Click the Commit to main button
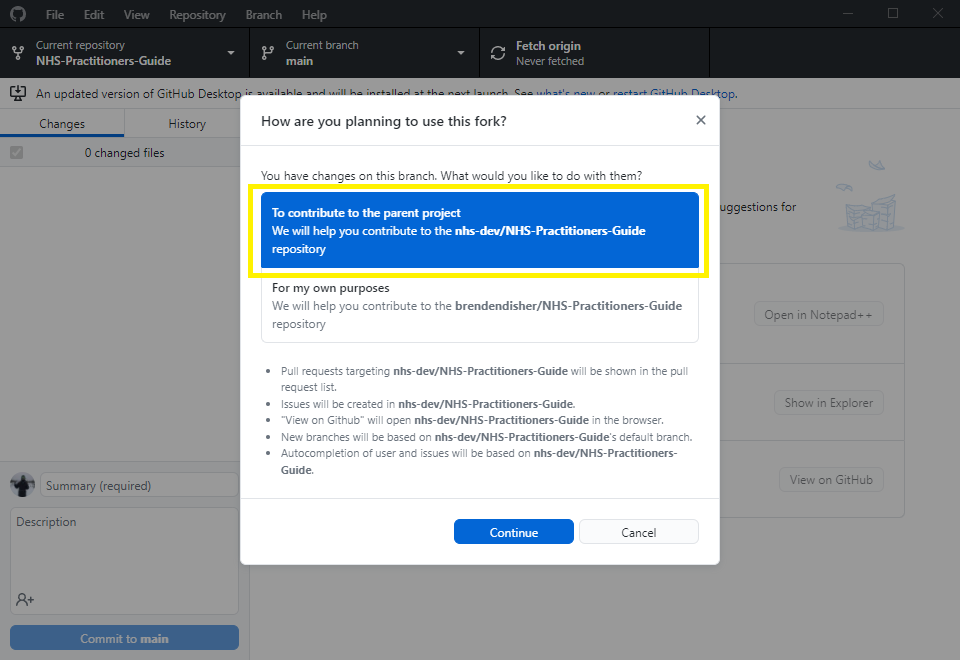The height and width of the screenshot is (660, 960). 124,638
